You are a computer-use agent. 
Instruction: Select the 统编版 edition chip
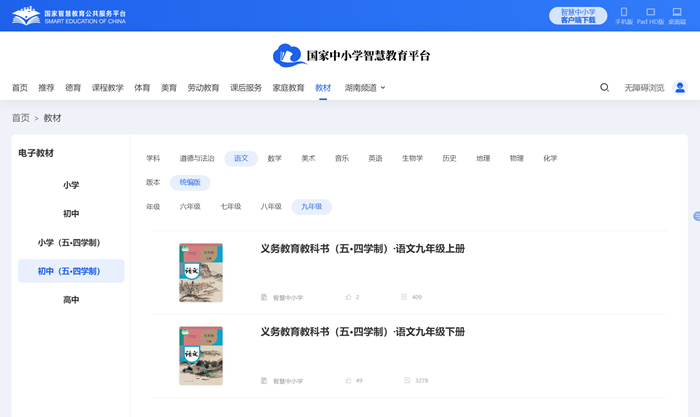click(x=190, y=183)
